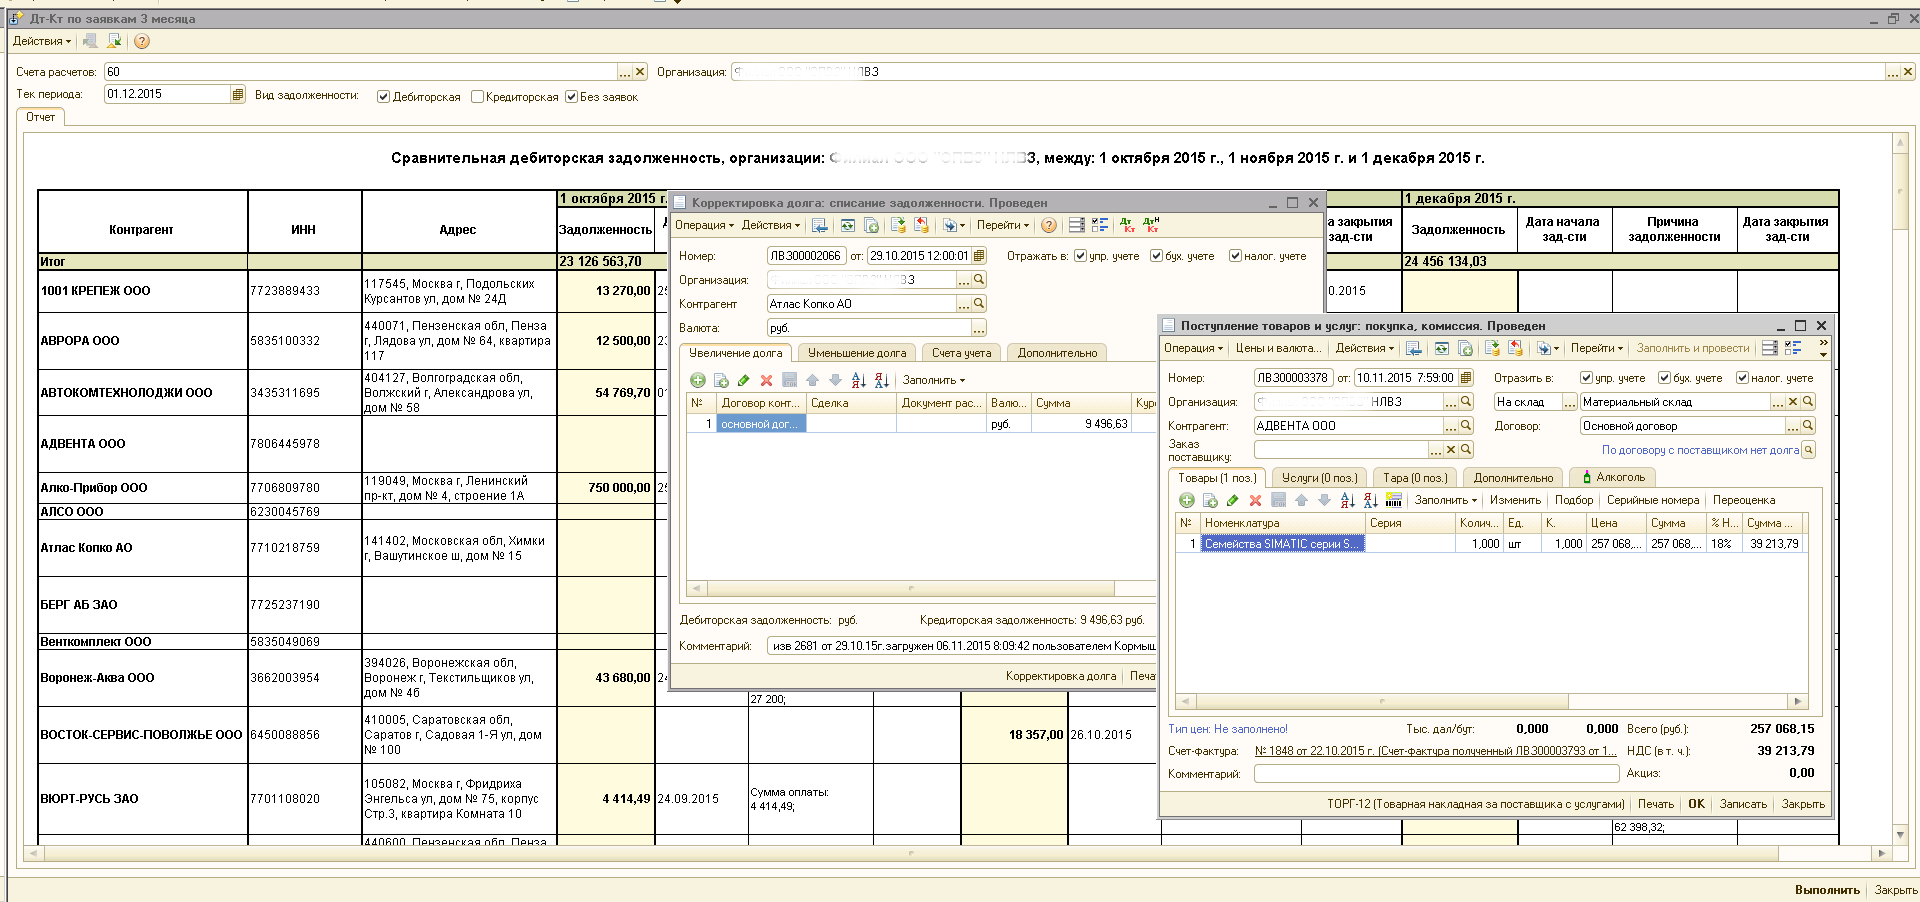
Task: Sort ascending in Корректировка долга table
Action: [858, 380]
